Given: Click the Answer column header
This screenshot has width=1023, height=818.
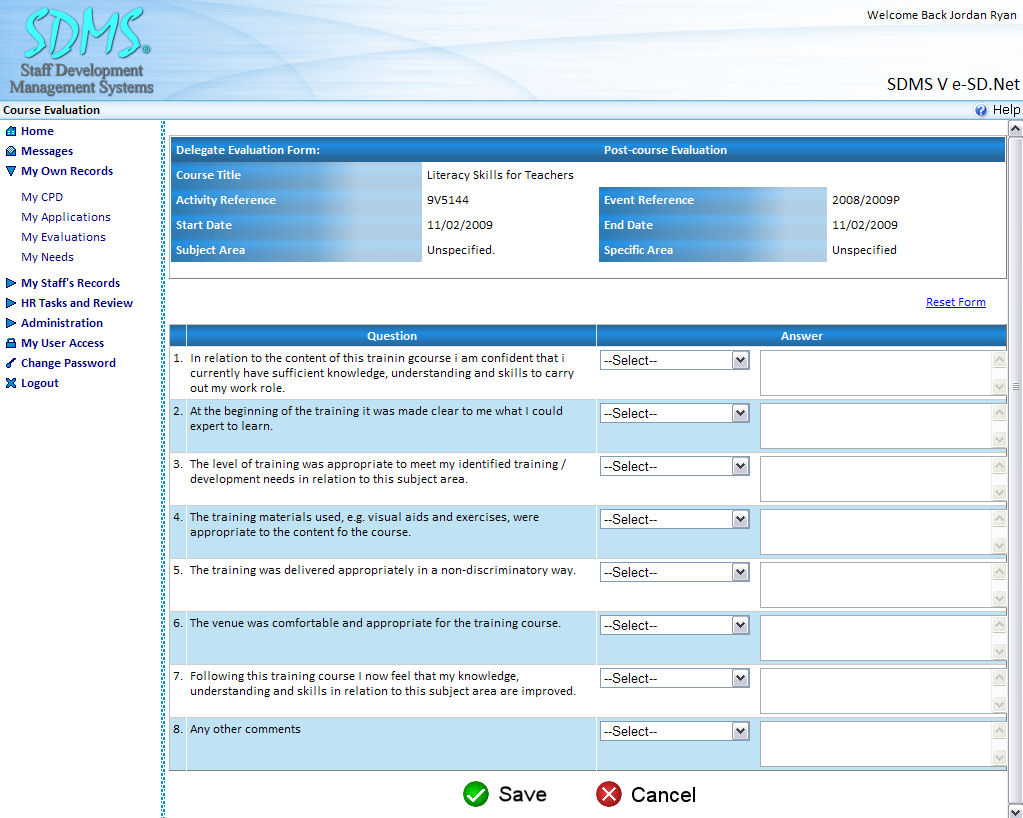Looking at the screenshot, I should pos(801,336).
